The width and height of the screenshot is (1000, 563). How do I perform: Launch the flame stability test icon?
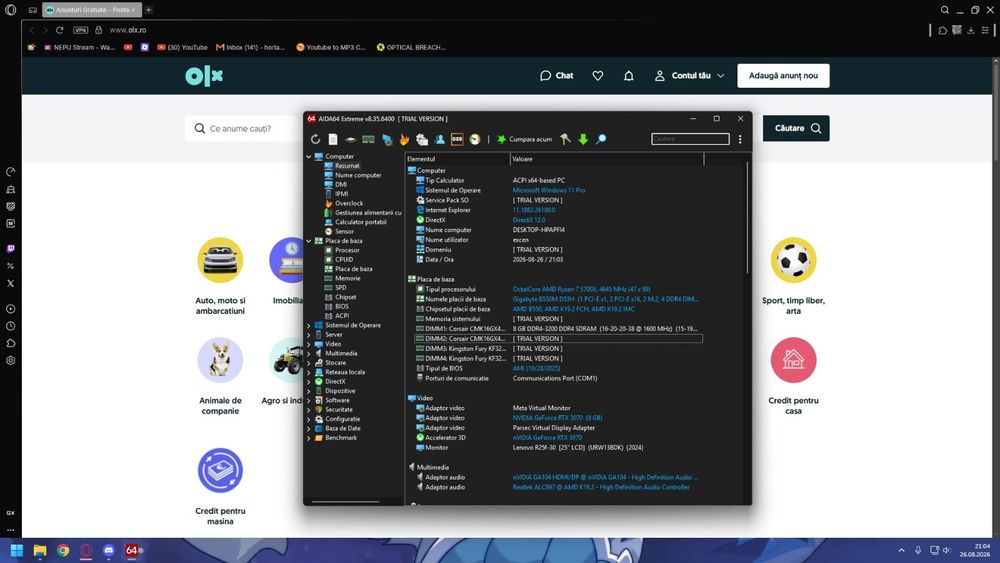click(x=404, y=139)
